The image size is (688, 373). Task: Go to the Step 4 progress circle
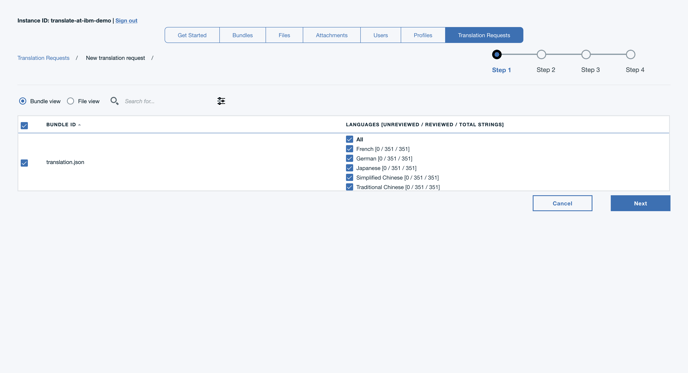point(630,54)
